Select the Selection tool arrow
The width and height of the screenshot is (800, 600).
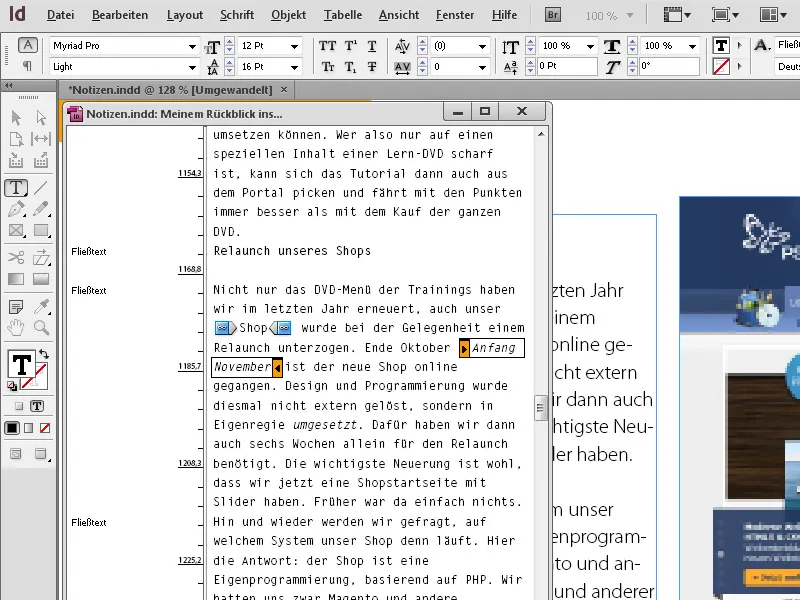click(x=16, y=118)
